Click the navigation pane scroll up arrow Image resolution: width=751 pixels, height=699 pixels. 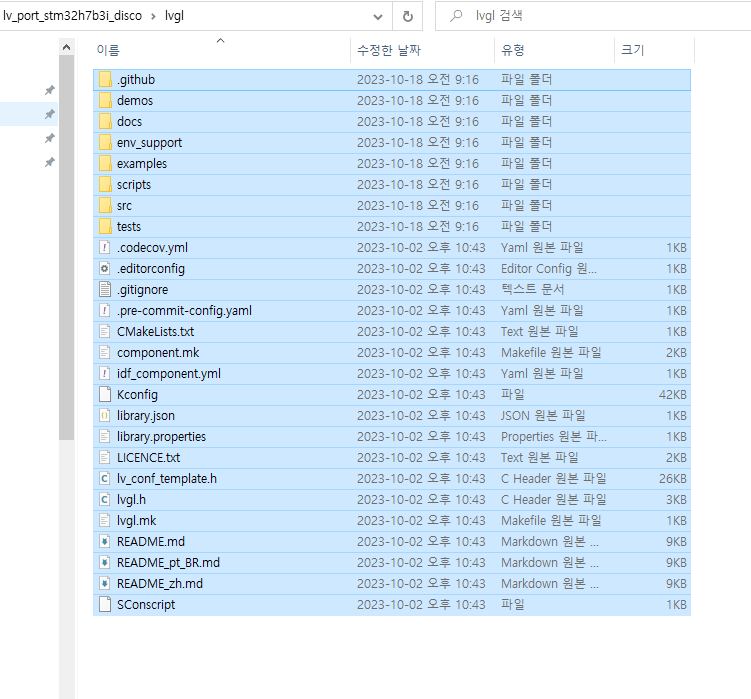point(67,47)
